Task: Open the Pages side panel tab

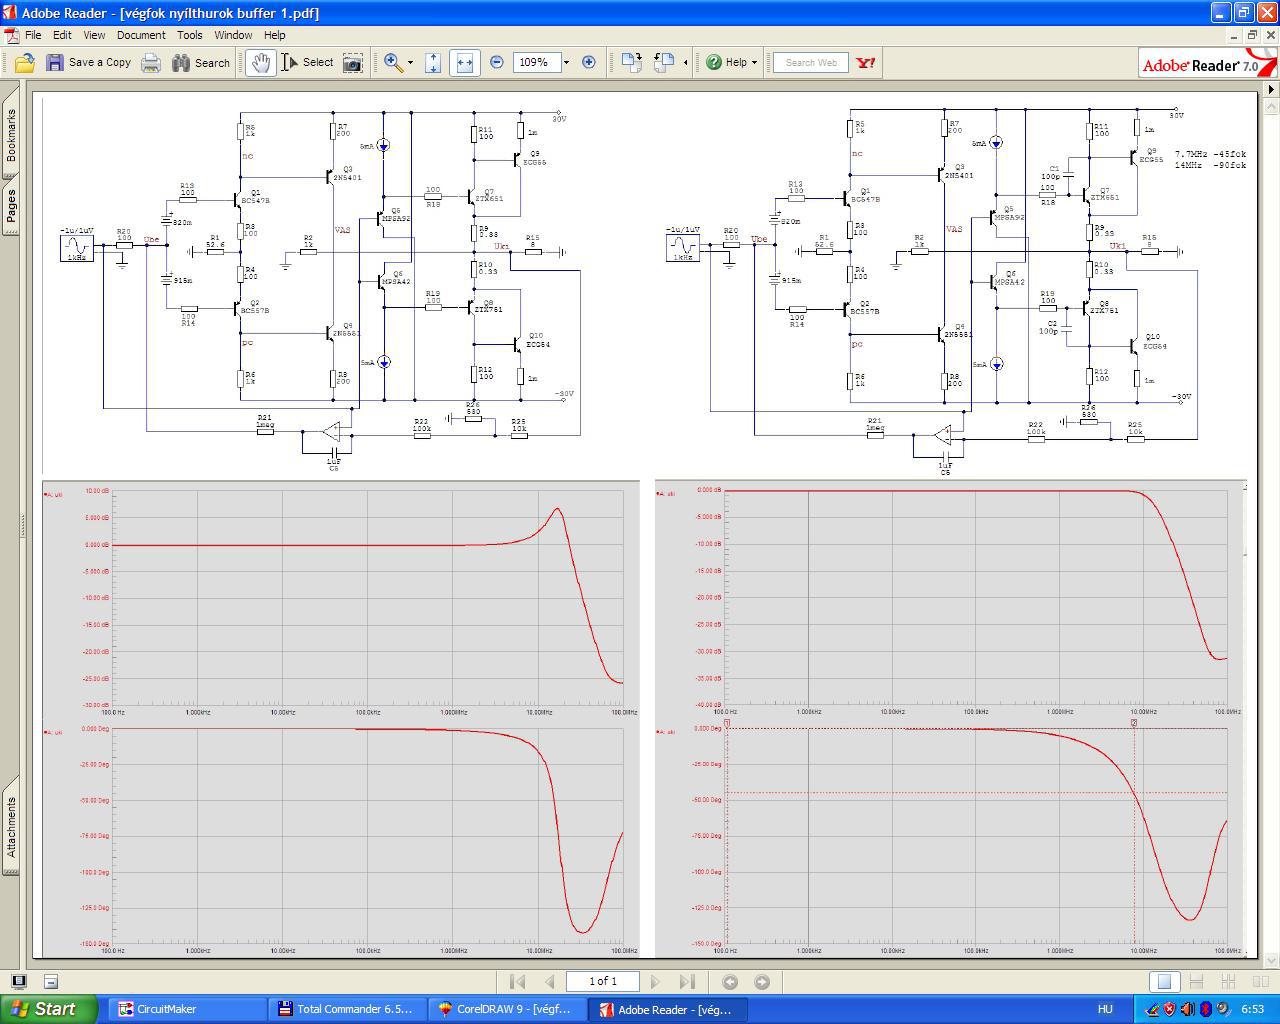Action: coord(11,205)
